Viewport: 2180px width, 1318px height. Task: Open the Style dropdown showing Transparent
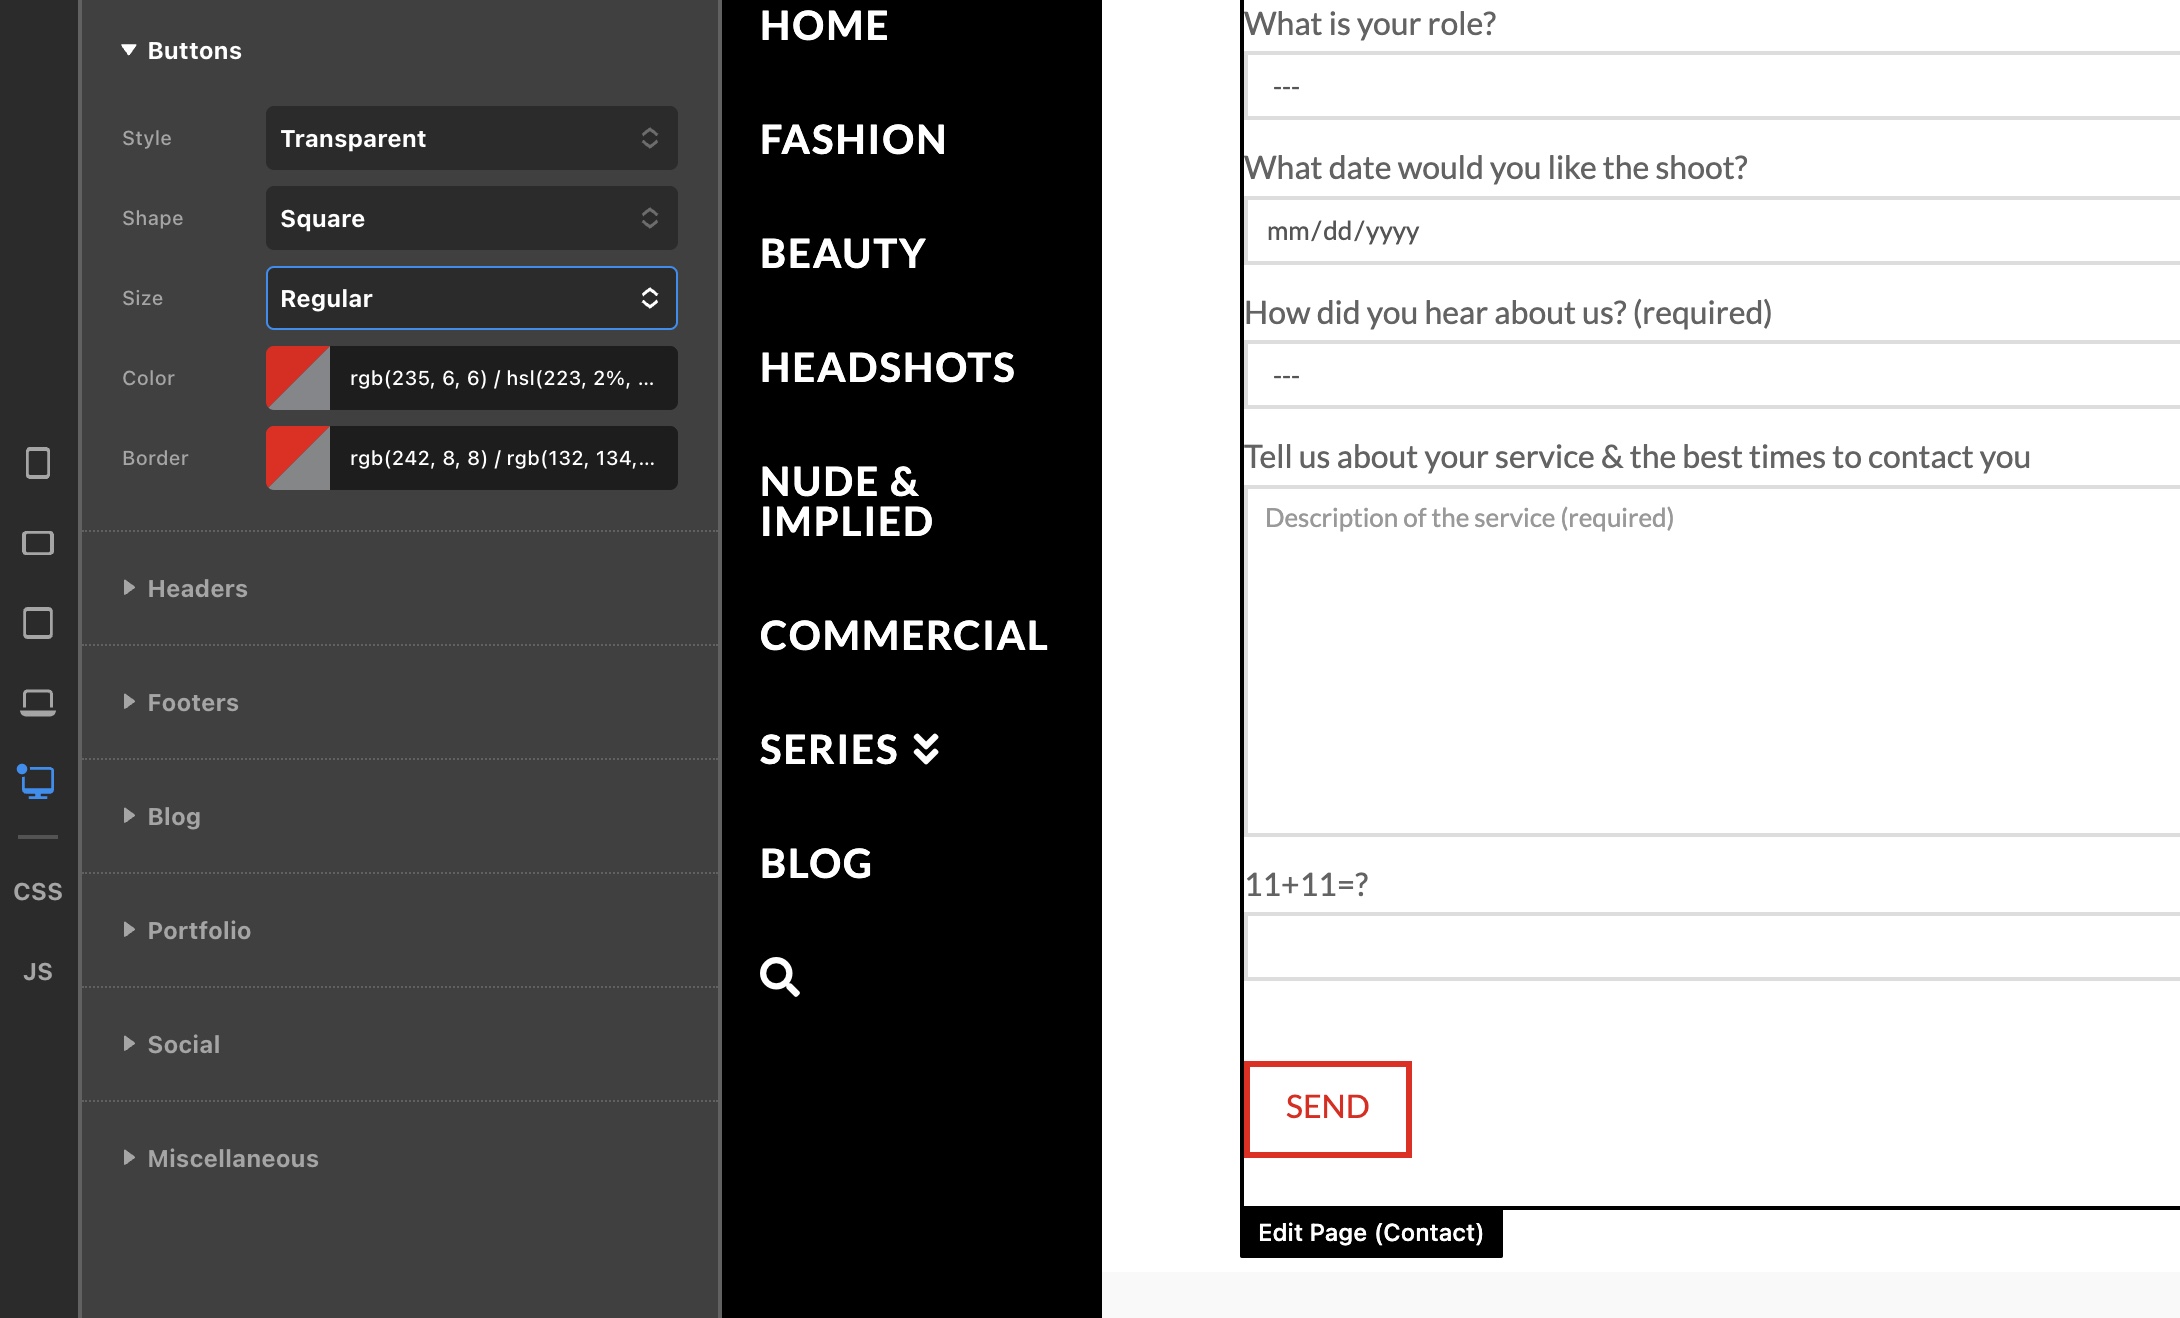pos(471,138)
